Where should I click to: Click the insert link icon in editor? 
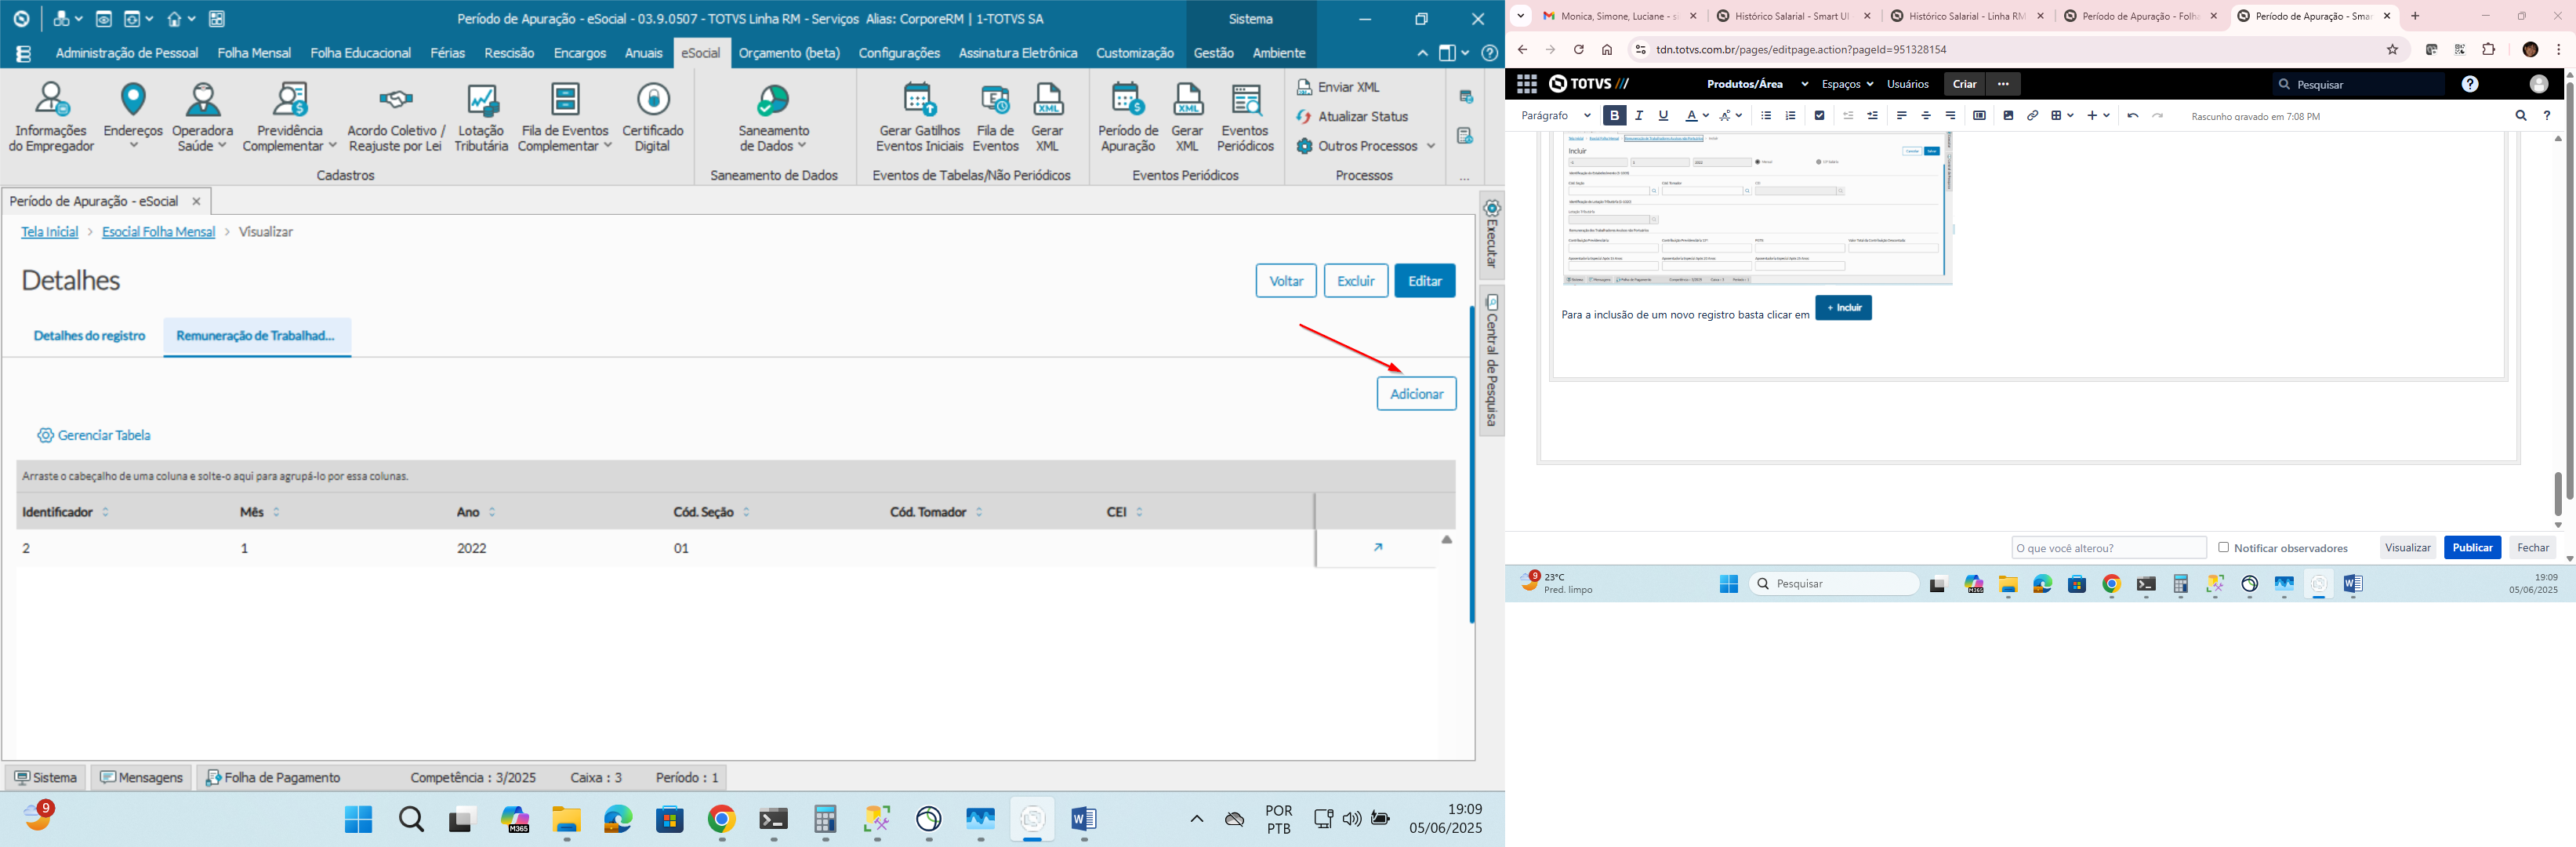(x=2032, y=116)
